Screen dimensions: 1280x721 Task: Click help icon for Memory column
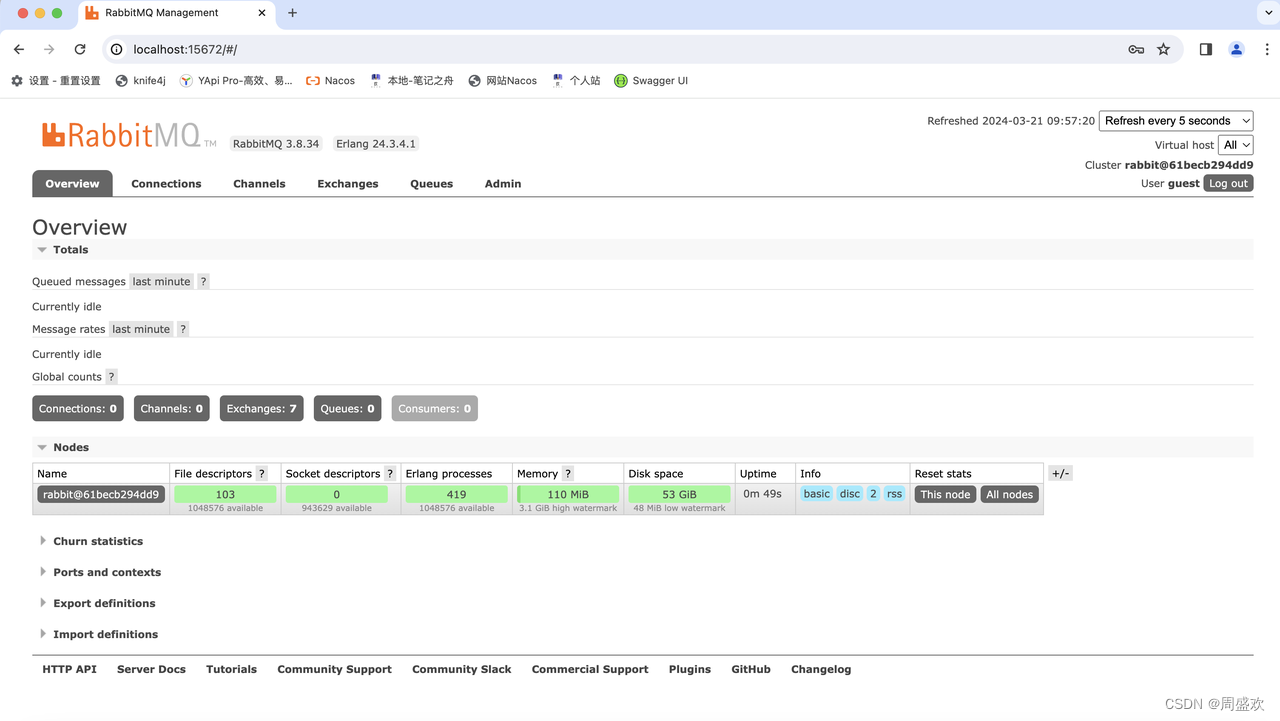pyautogui.click(x=568, y=474)
